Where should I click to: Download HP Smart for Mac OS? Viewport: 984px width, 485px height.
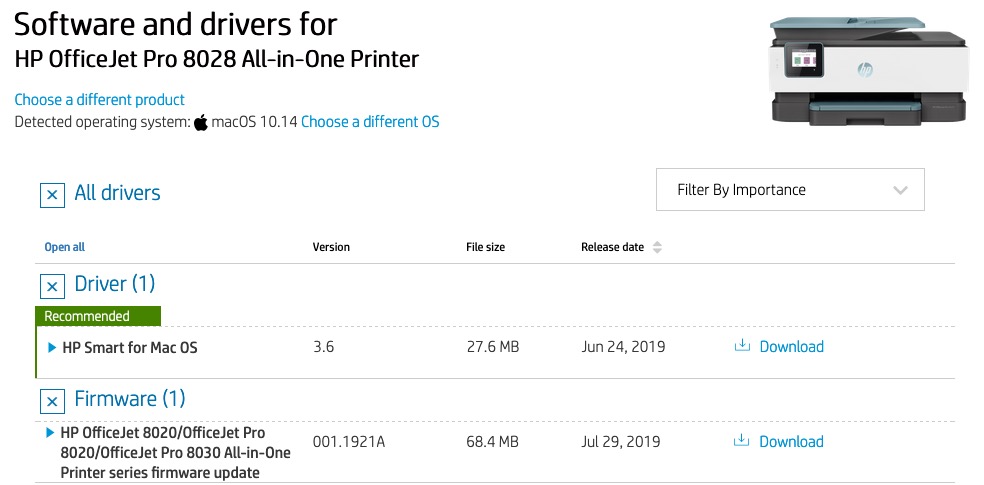791,347
